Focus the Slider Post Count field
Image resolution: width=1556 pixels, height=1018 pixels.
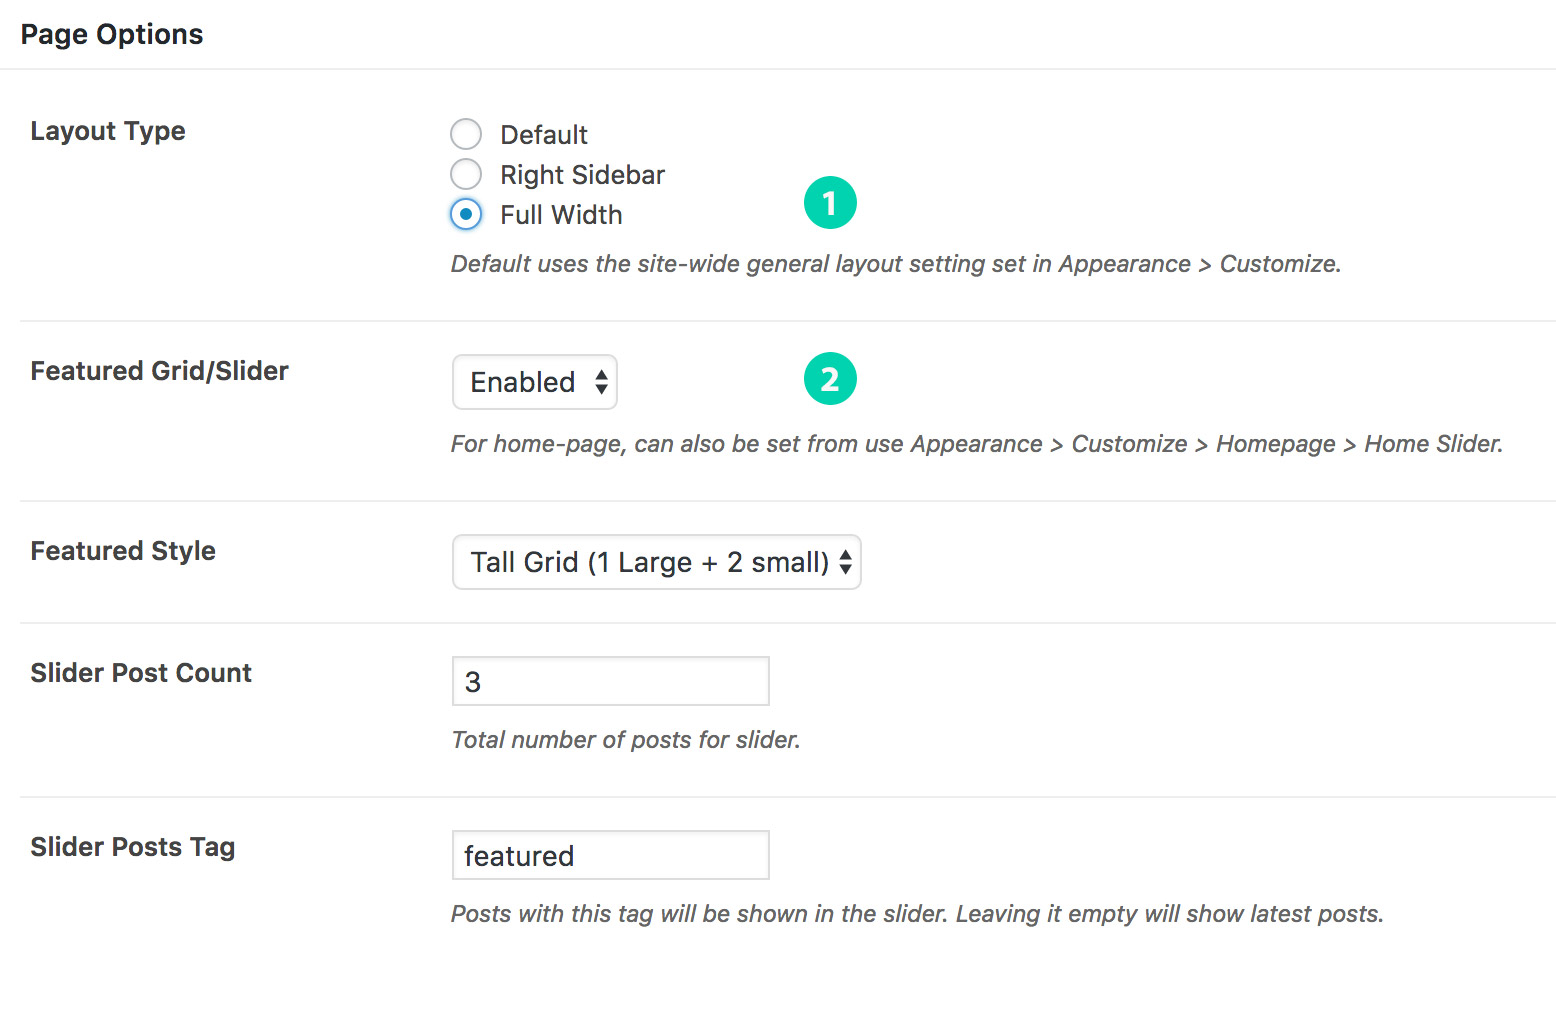coord(611,681)
